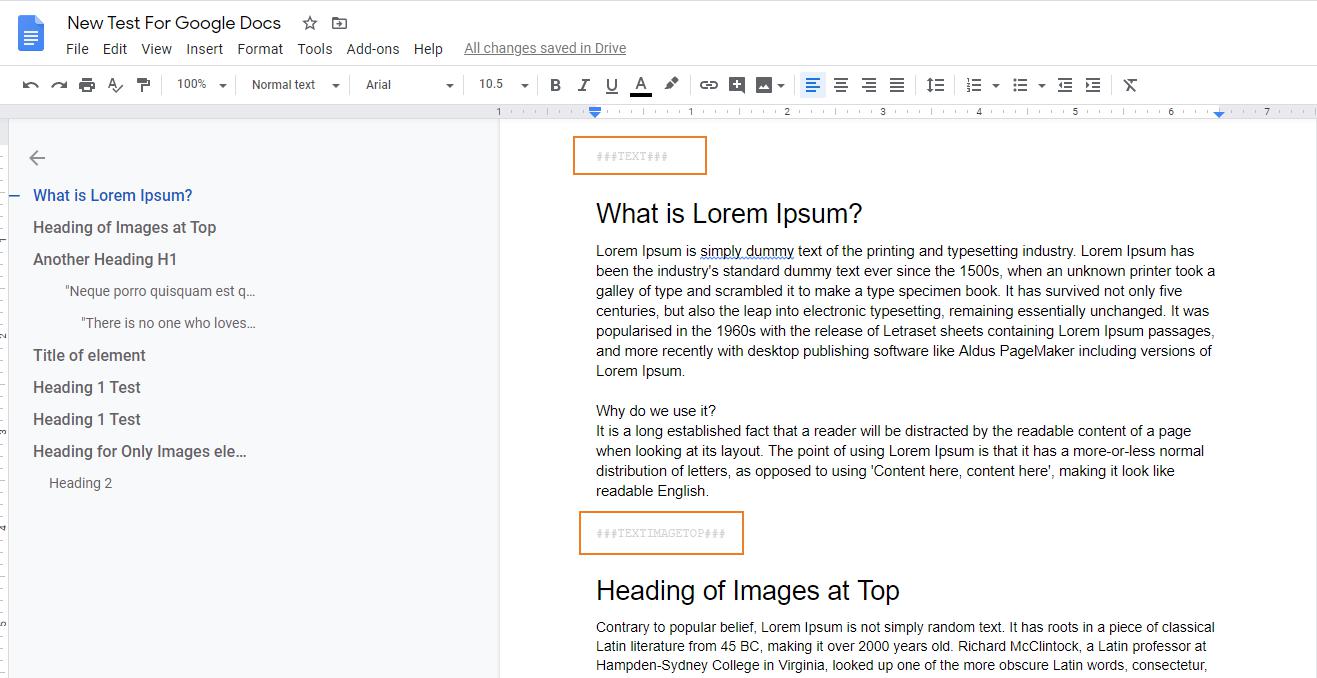Viewport: 1317px width, 678px height.
Task: Click the What is Lorem Ipsum? document heading
Action: click(729, 213)
